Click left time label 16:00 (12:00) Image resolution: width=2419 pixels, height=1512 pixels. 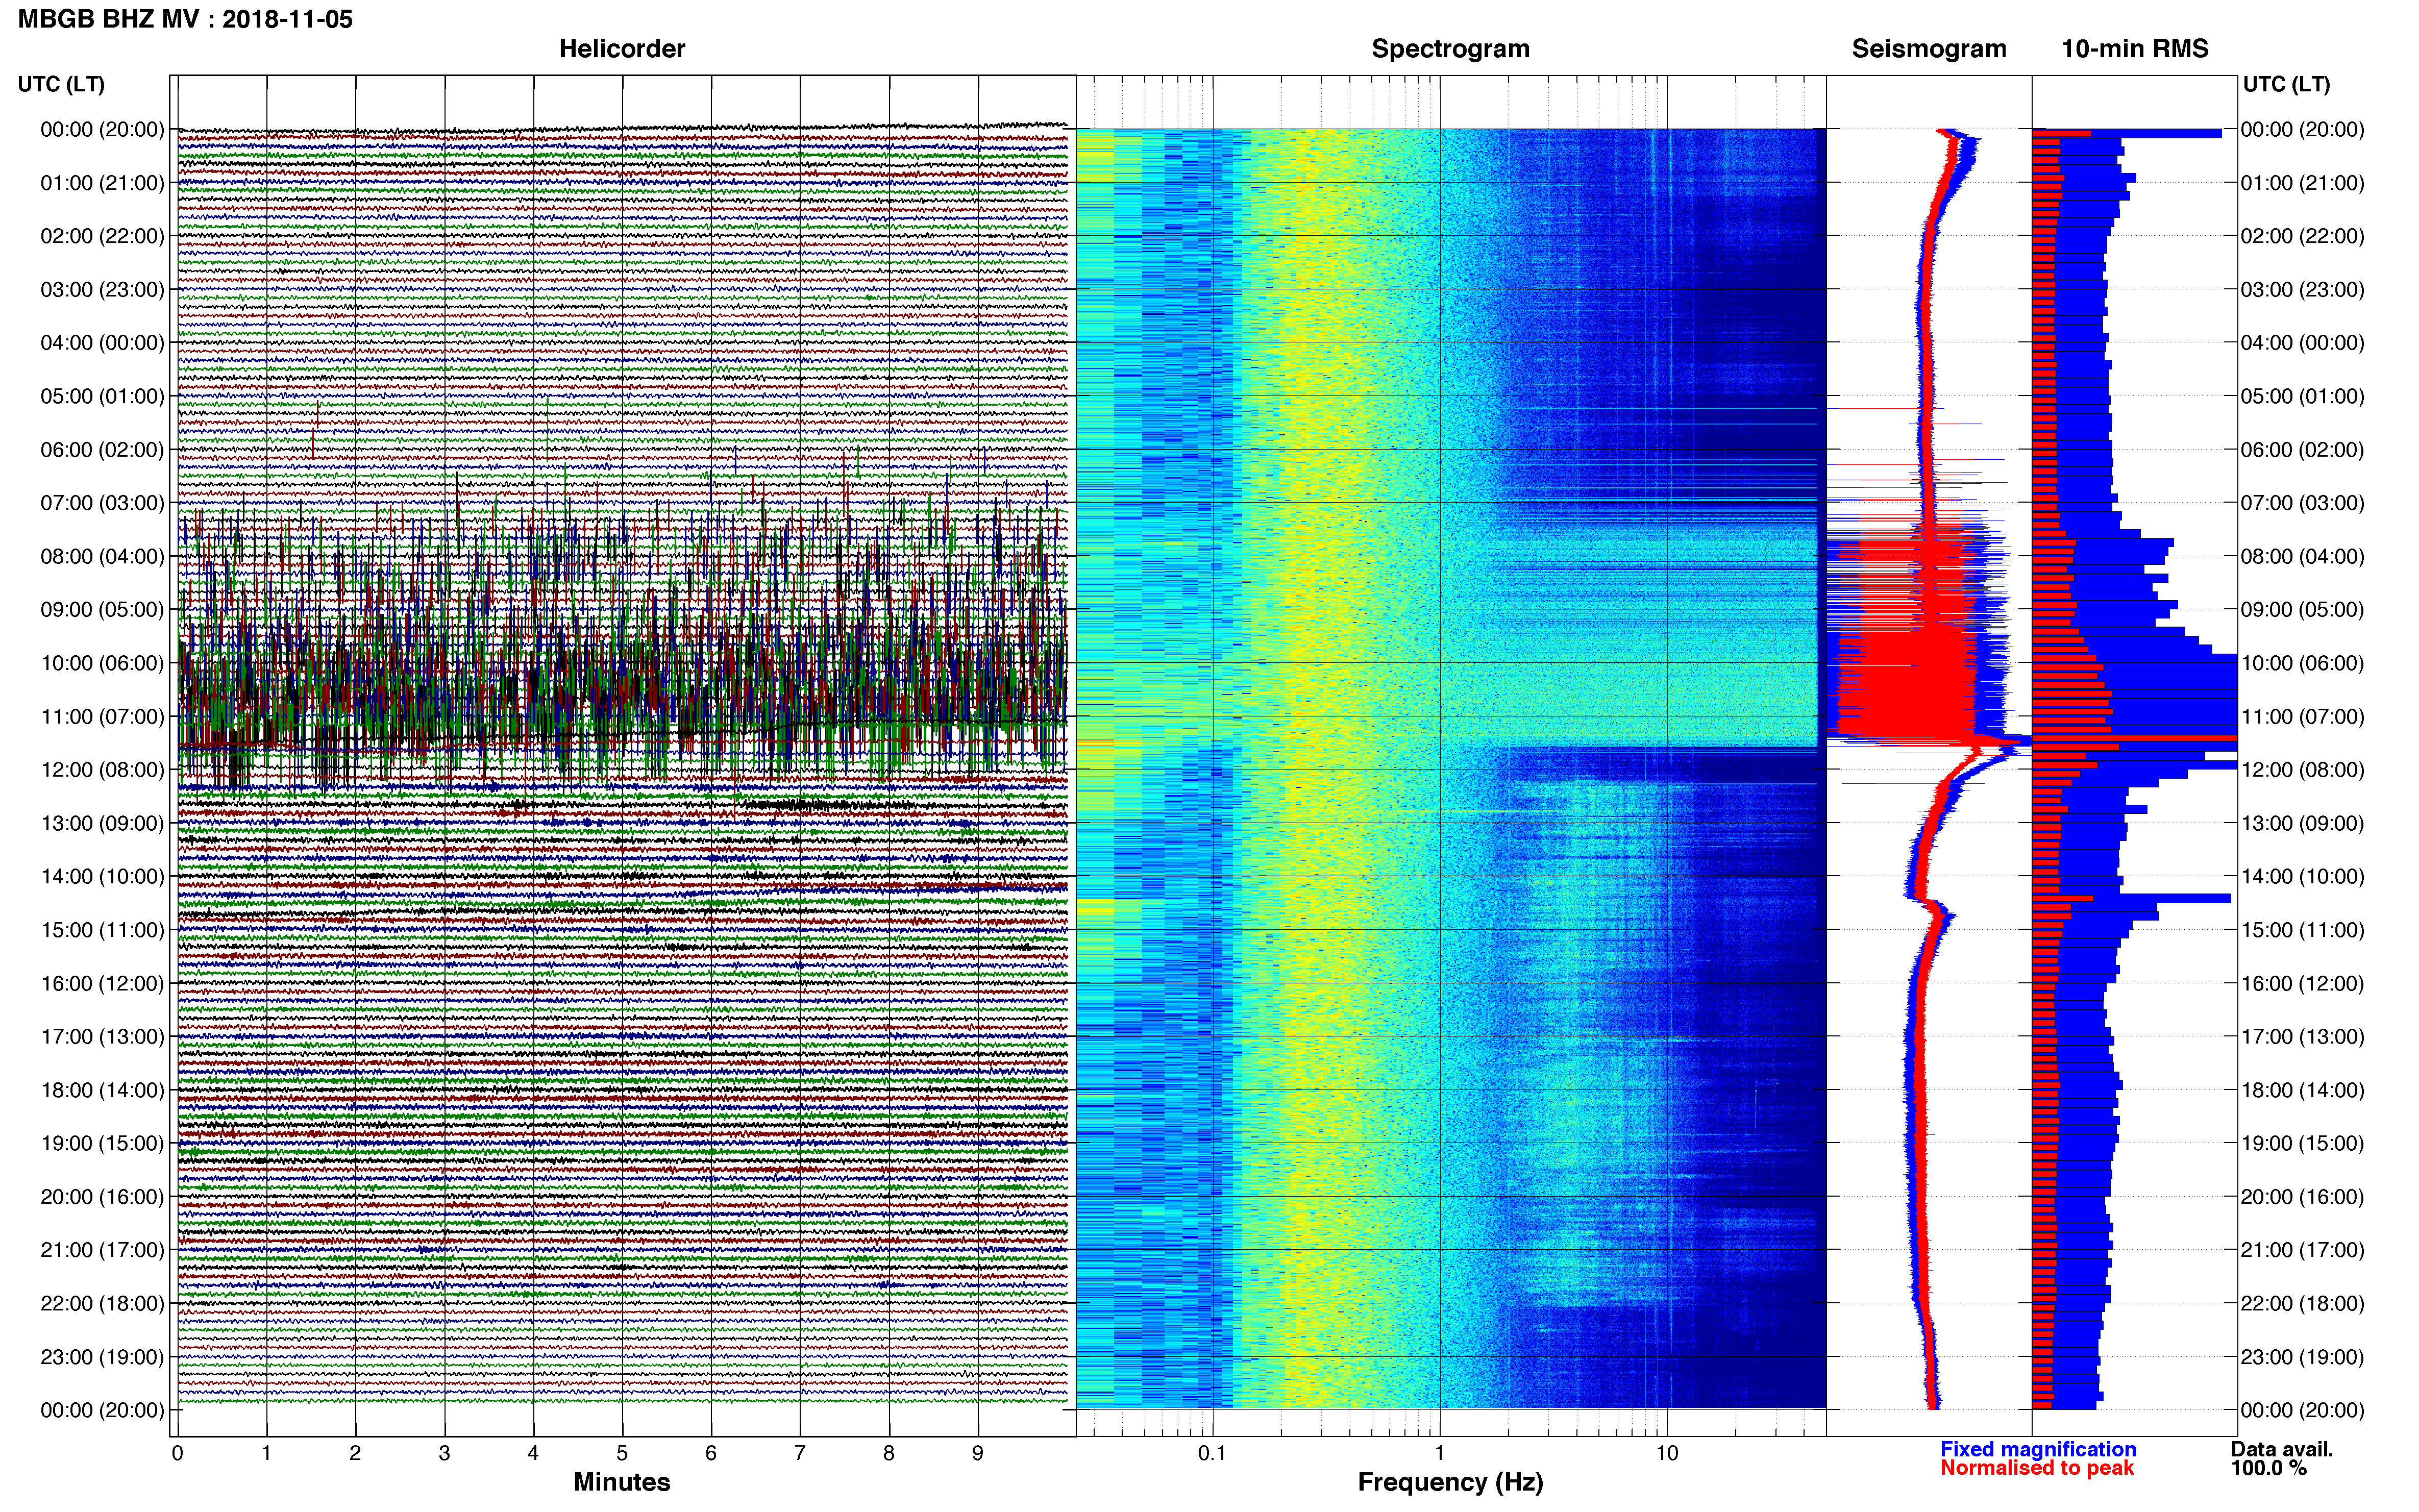[102, 983]
